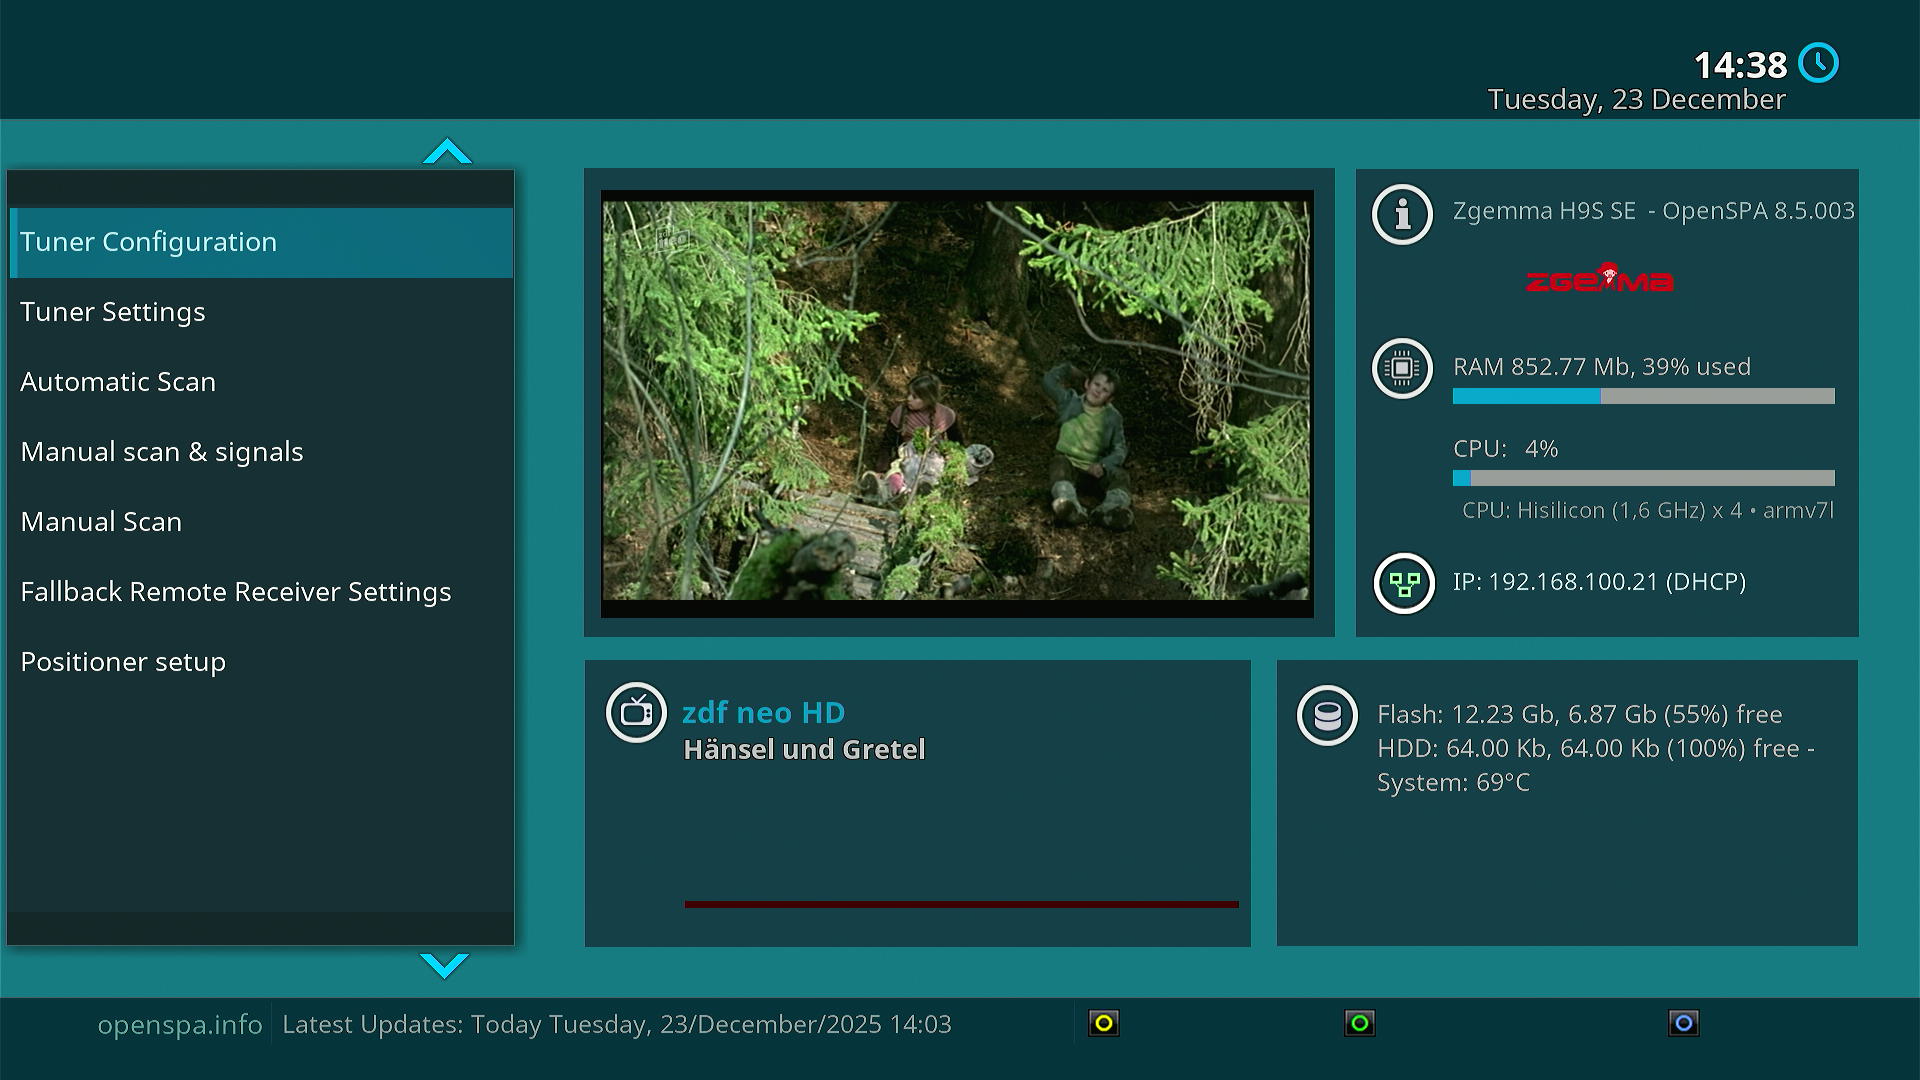Viewport: 1920px width, 1080px height.
Task: Open Positioner setup
Action: click(261, 662)
